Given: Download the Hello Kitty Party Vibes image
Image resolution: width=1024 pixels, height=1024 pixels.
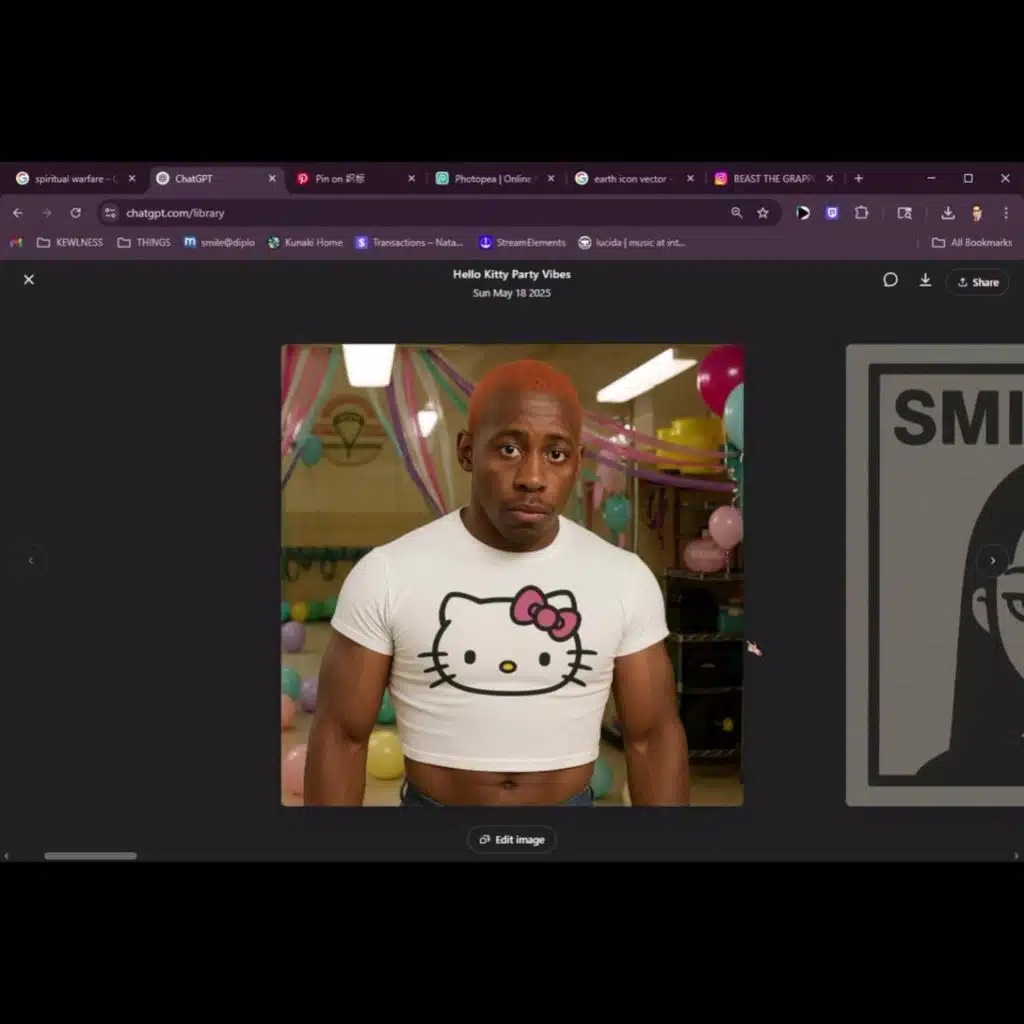Looking at the screenshot, I should (x=925, y=280).
